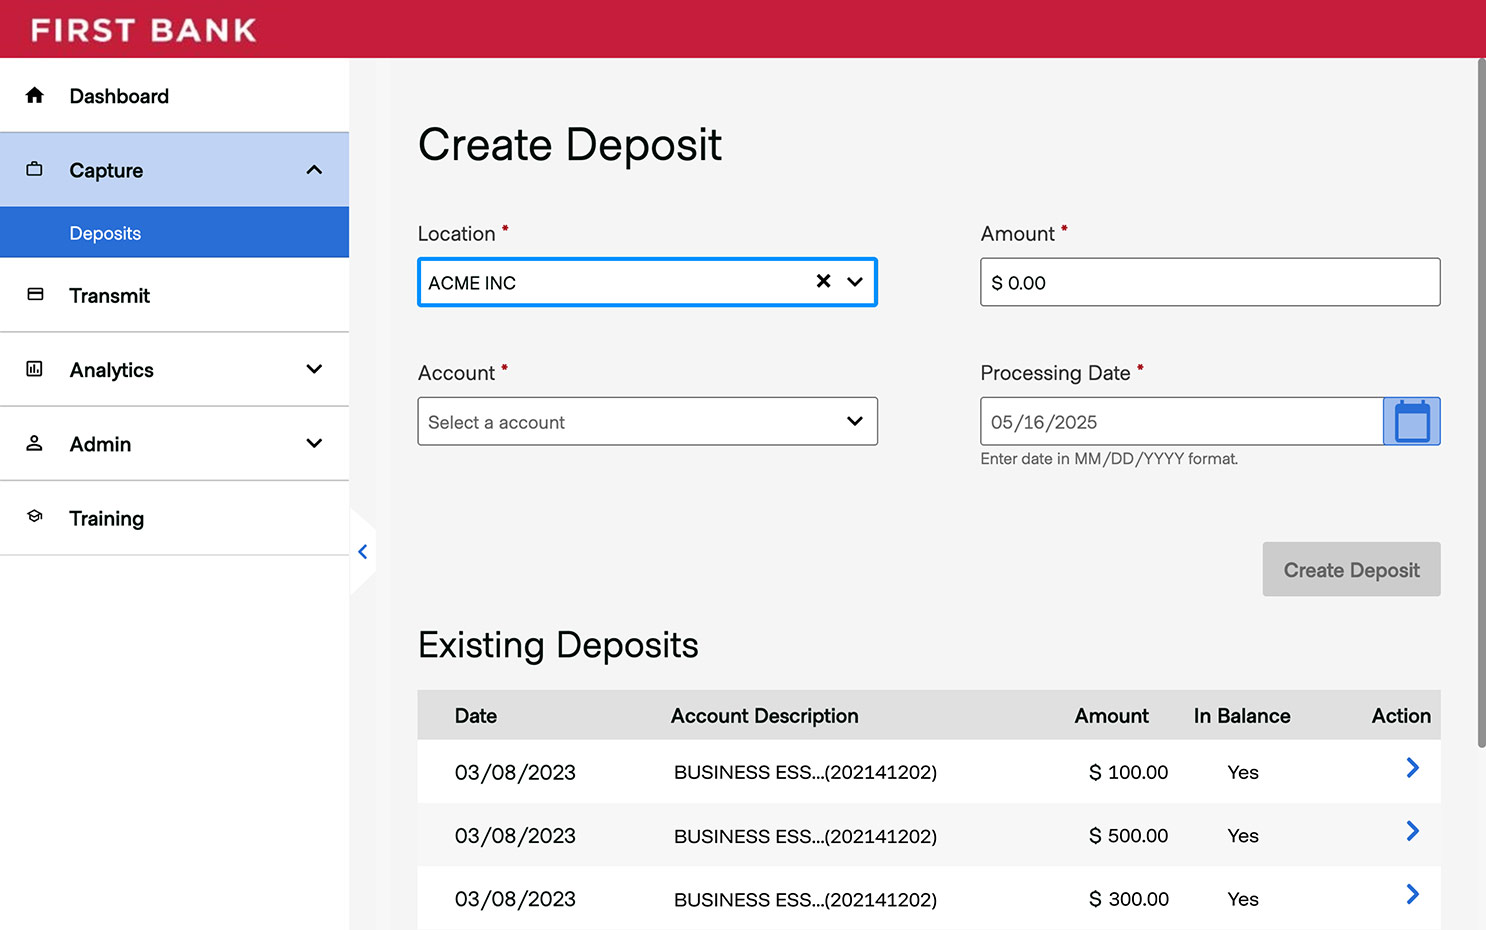
Task: Select the Analytics menu label
Action: [x=112, y=370]
